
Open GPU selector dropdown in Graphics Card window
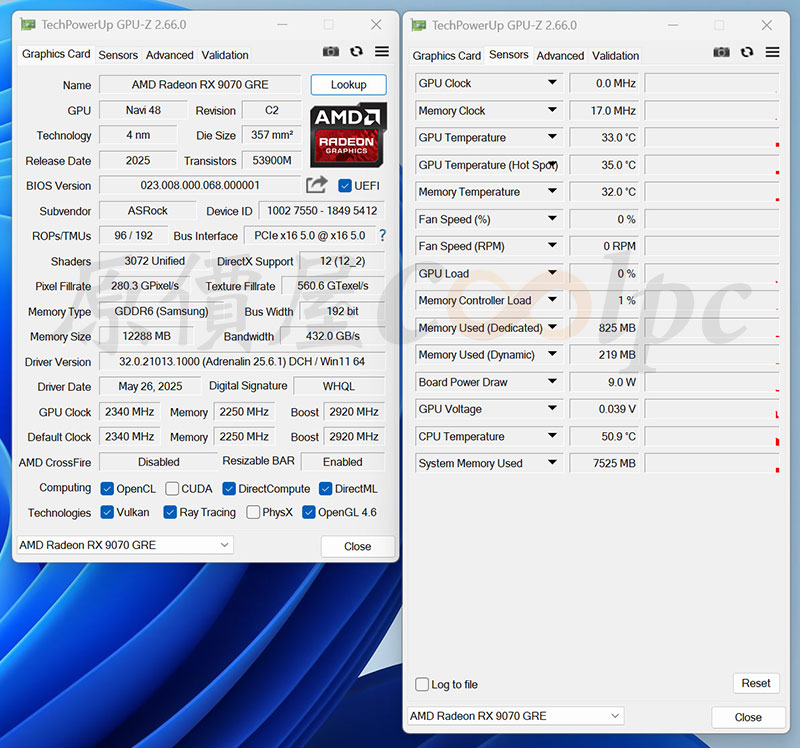click(125, 545)
